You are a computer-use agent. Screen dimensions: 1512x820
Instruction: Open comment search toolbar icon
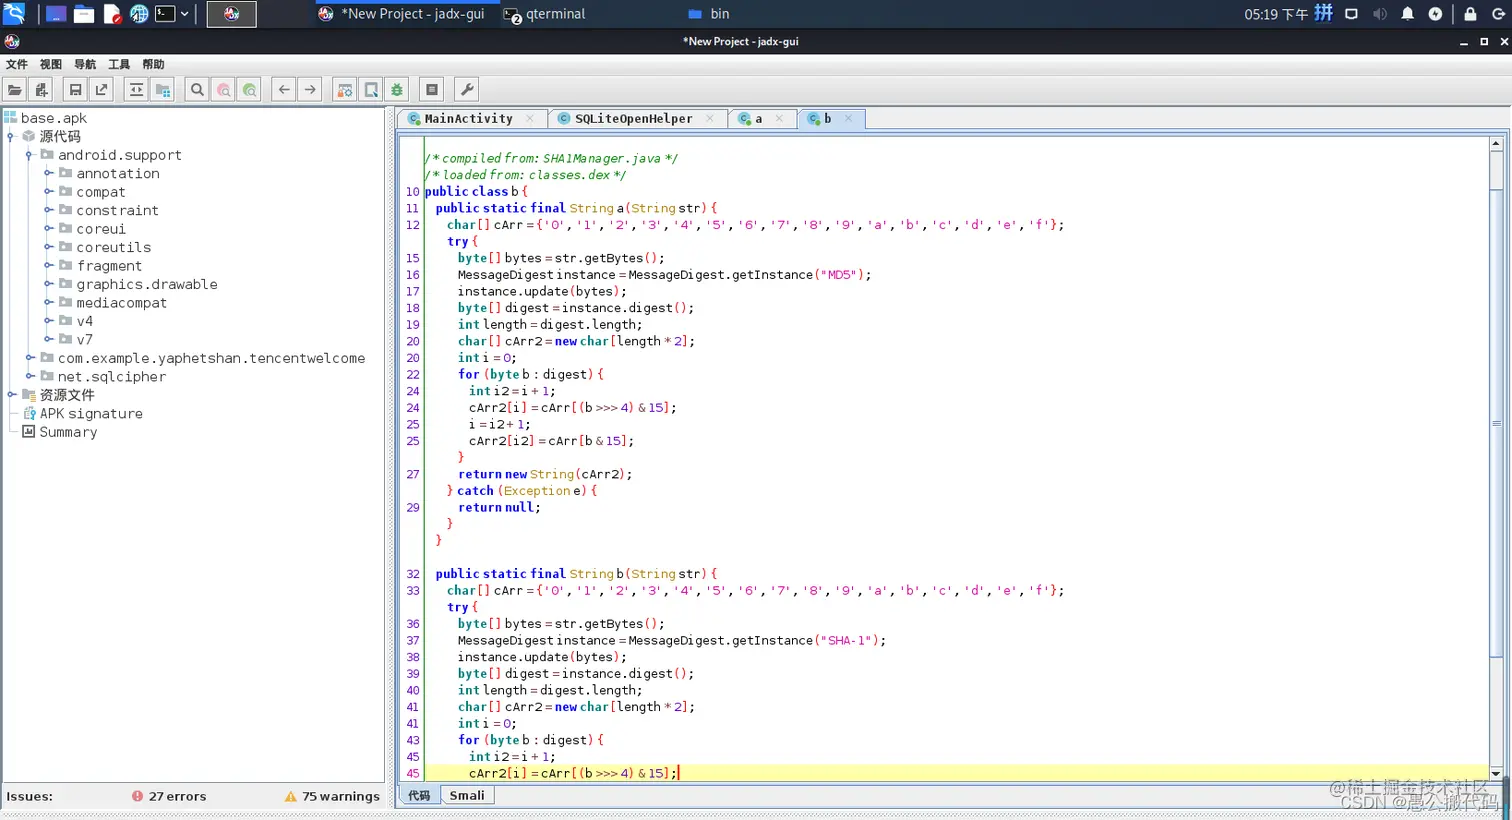click(249, 90)
